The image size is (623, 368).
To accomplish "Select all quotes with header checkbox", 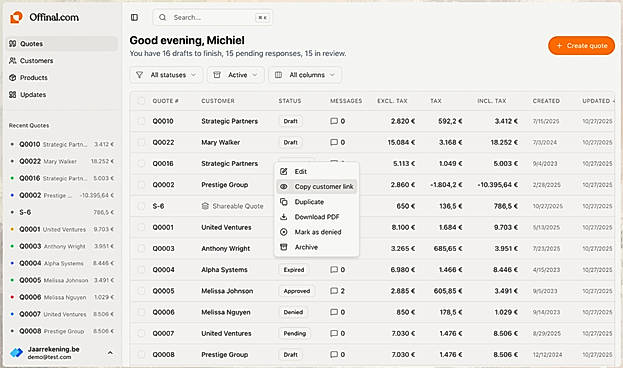I will pyautogui.click(x=141, y=101).
